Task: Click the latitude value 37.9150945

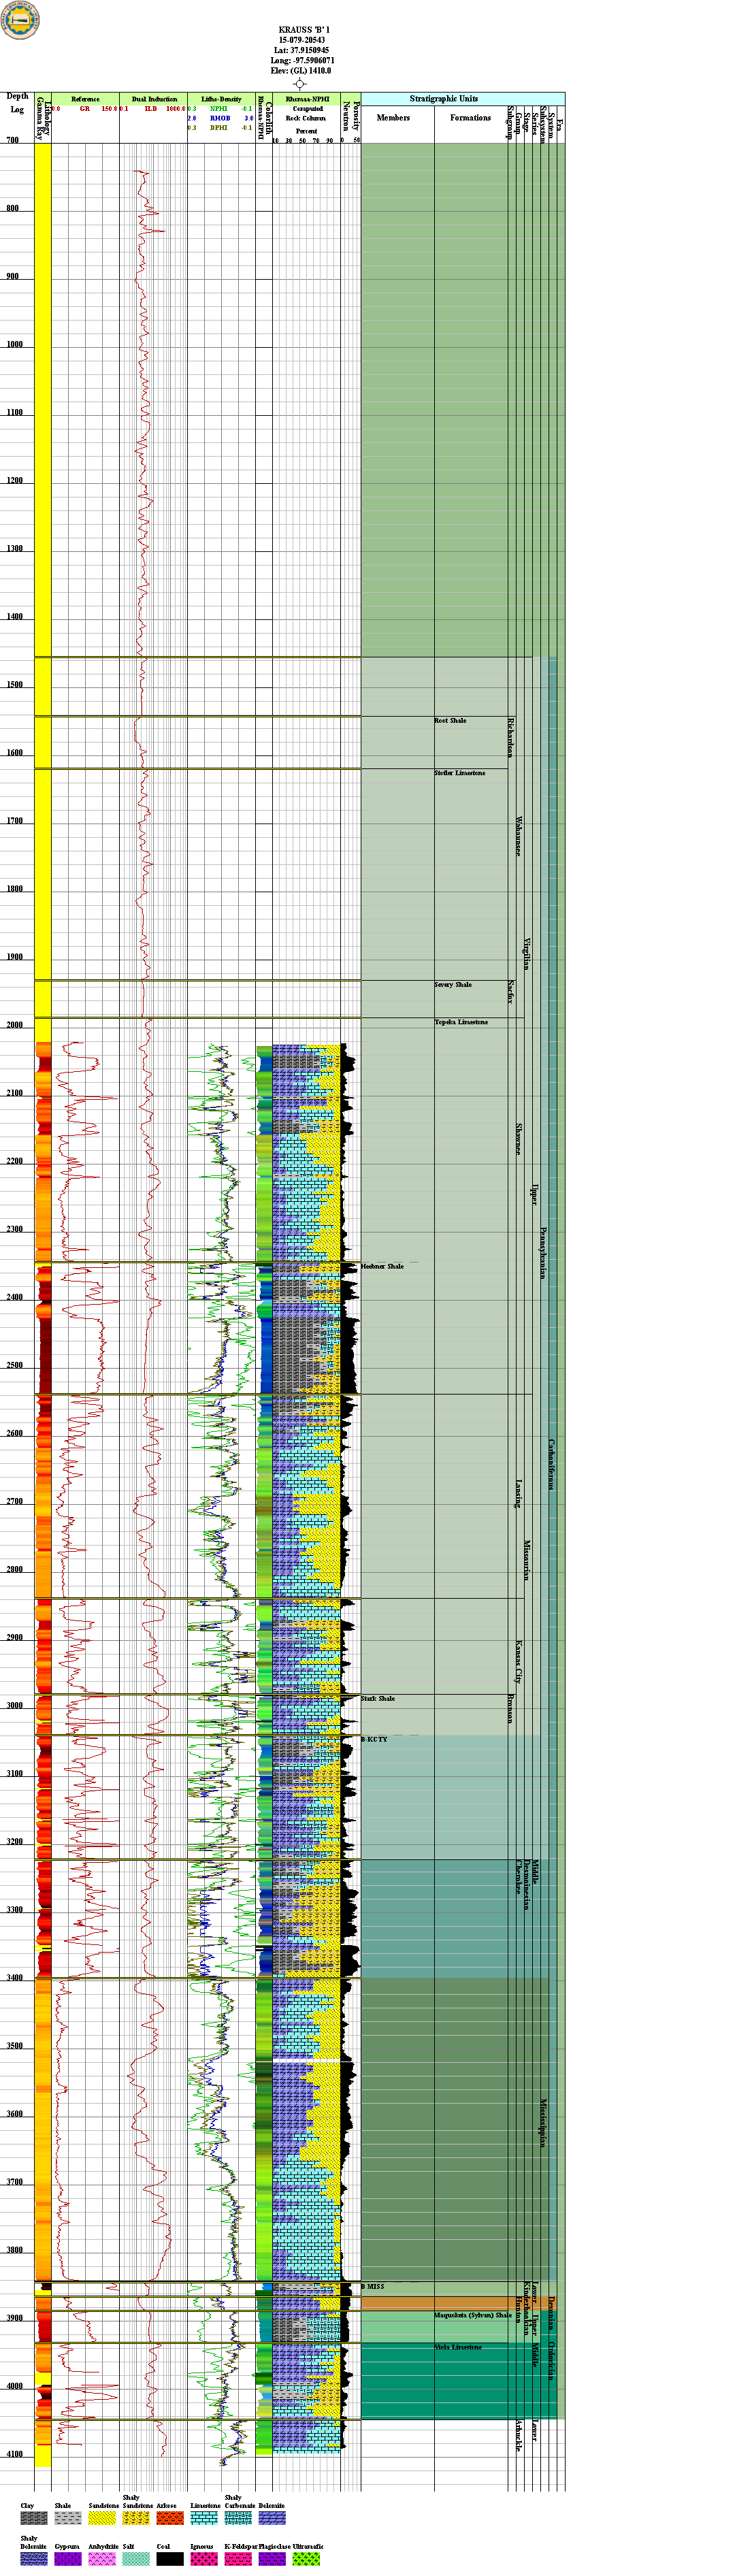Action: (310, 50)
